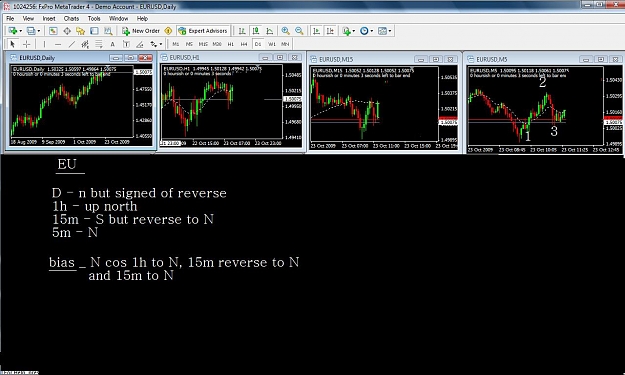Switch to M1 timeframe
The height and width of the screenshot is (375, 625).
coord(176,44)
